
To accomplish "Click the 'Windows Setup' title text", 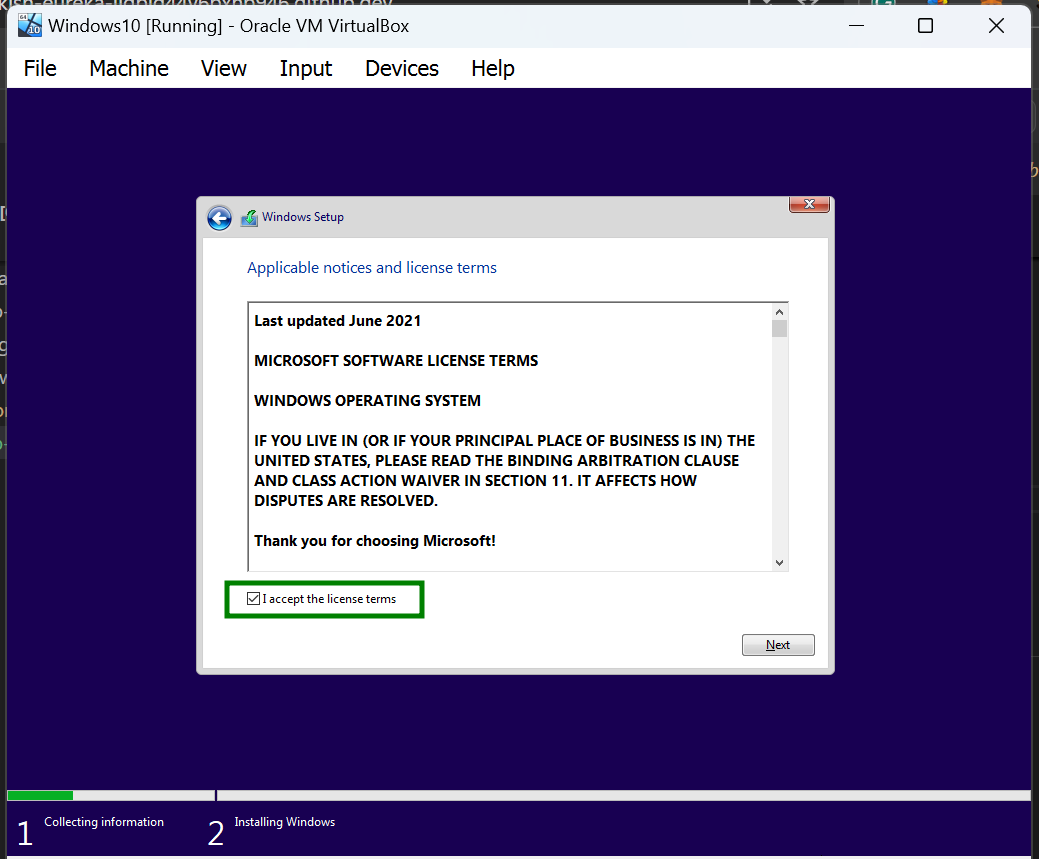I will tap(303, 217).
